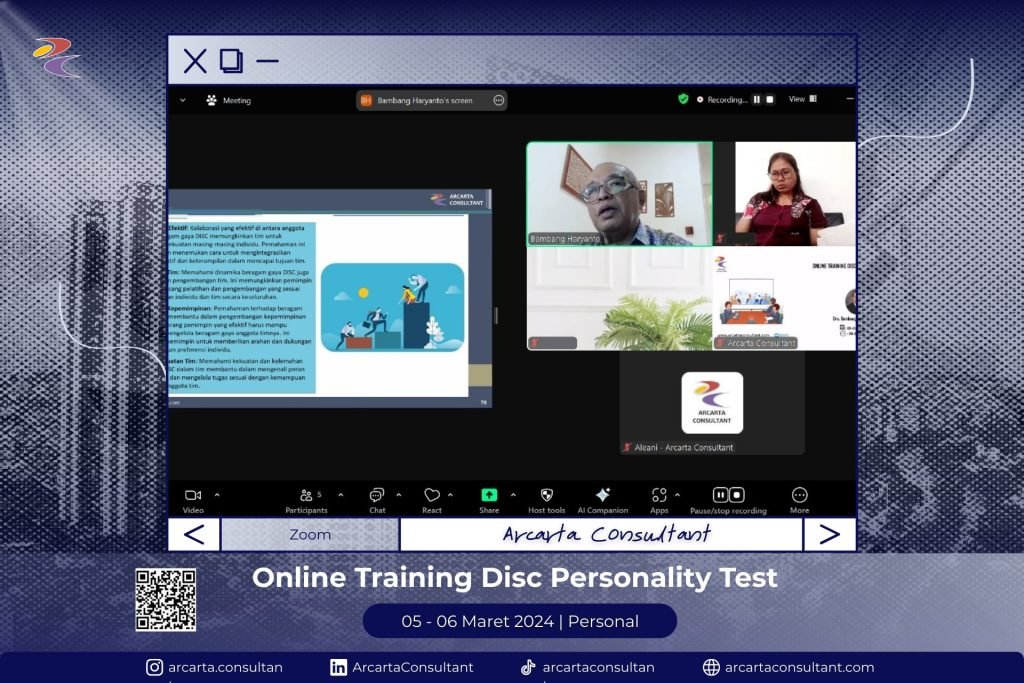This screenshot has height=683, width=1024.
Task: Expand share options arrow beside Share
Action: pyautogui.click(x=514, y=494)
